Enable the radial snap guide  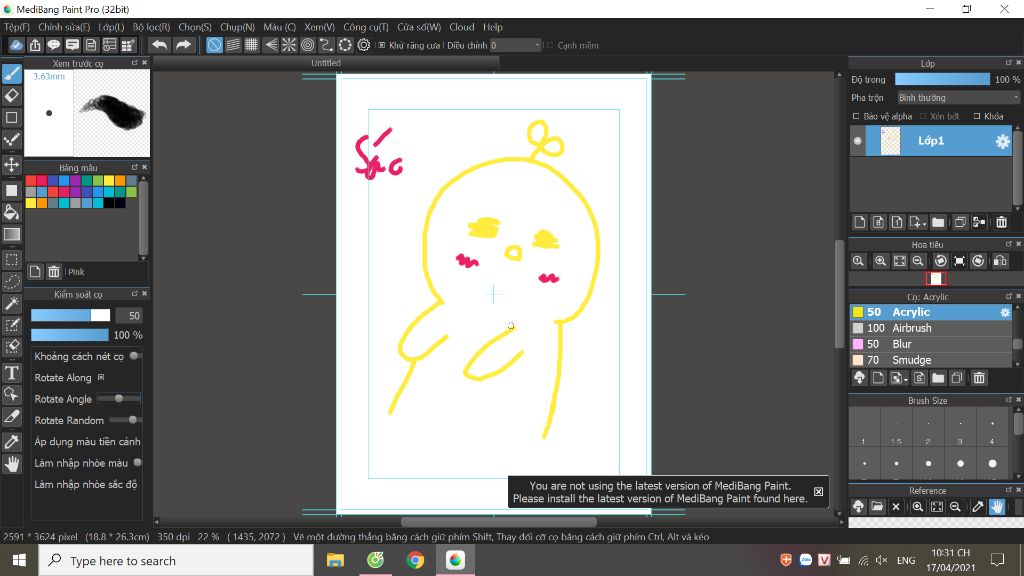[289, 45]
